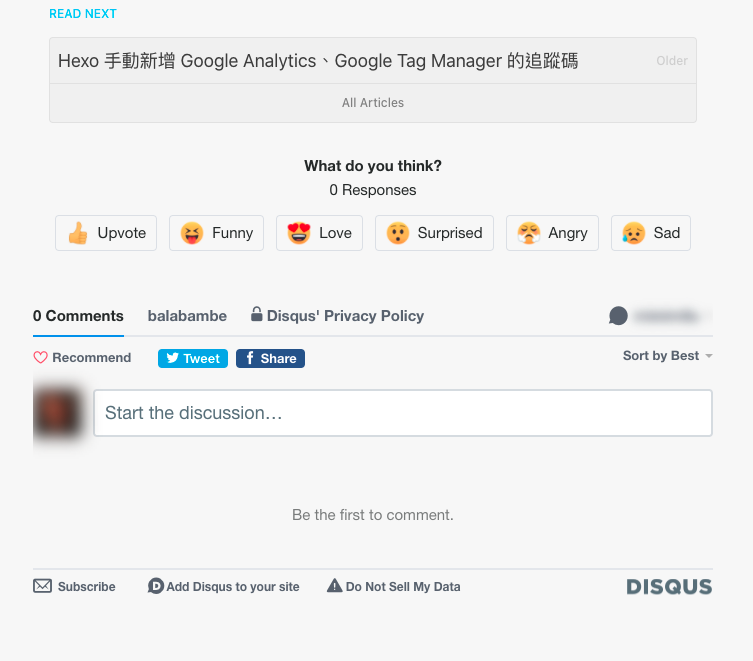753x661 pixels.
Task: Open the balabambe community tab
Action: tap(187, 316)
